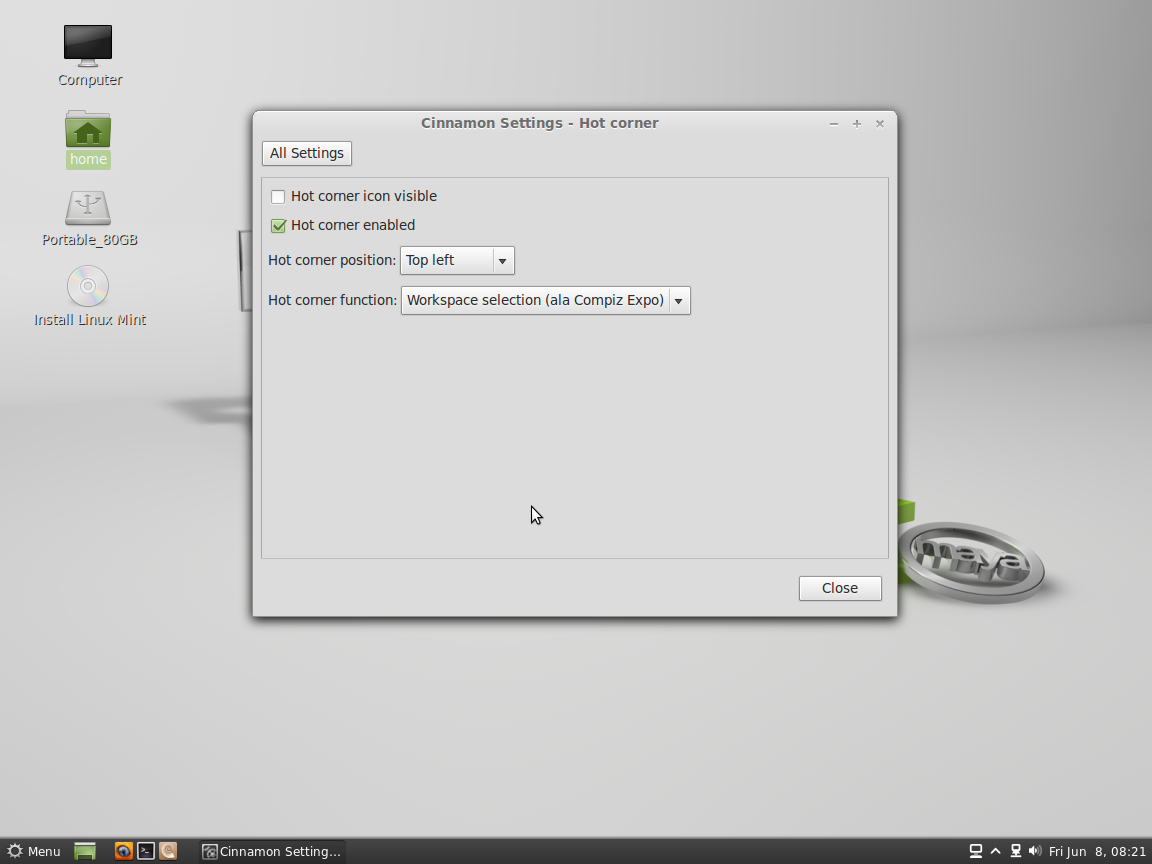Open the Hot corner position dropdown
Viewport: 1152px width, 864px height.
tap(457, 260)
